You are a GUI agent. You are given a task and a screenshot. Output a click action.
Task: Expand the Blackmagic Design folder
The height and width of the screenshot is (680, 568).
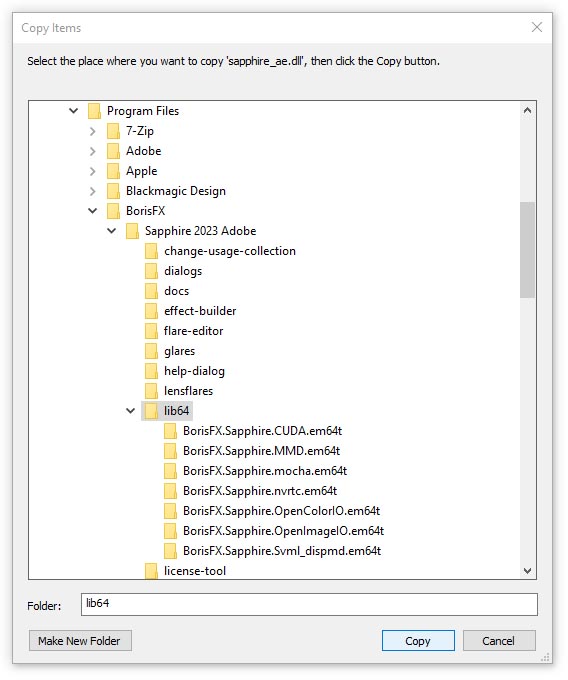(92, 191)
